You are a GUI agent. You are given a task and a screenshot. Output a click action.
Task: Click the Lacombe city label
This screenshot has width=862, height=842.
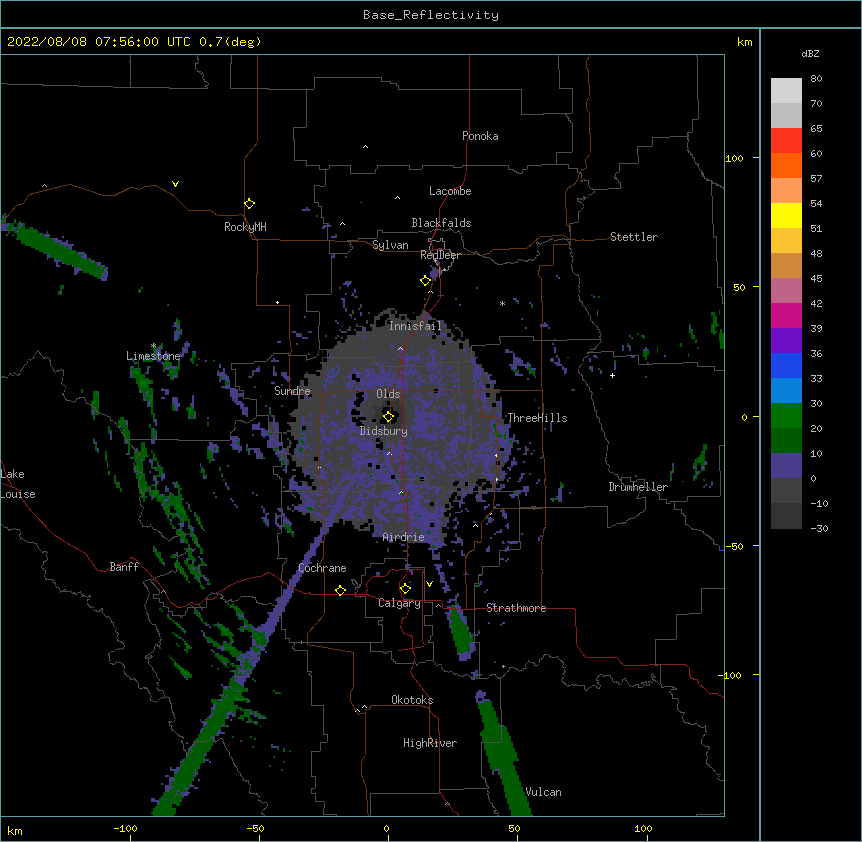(x=450, y=191)
